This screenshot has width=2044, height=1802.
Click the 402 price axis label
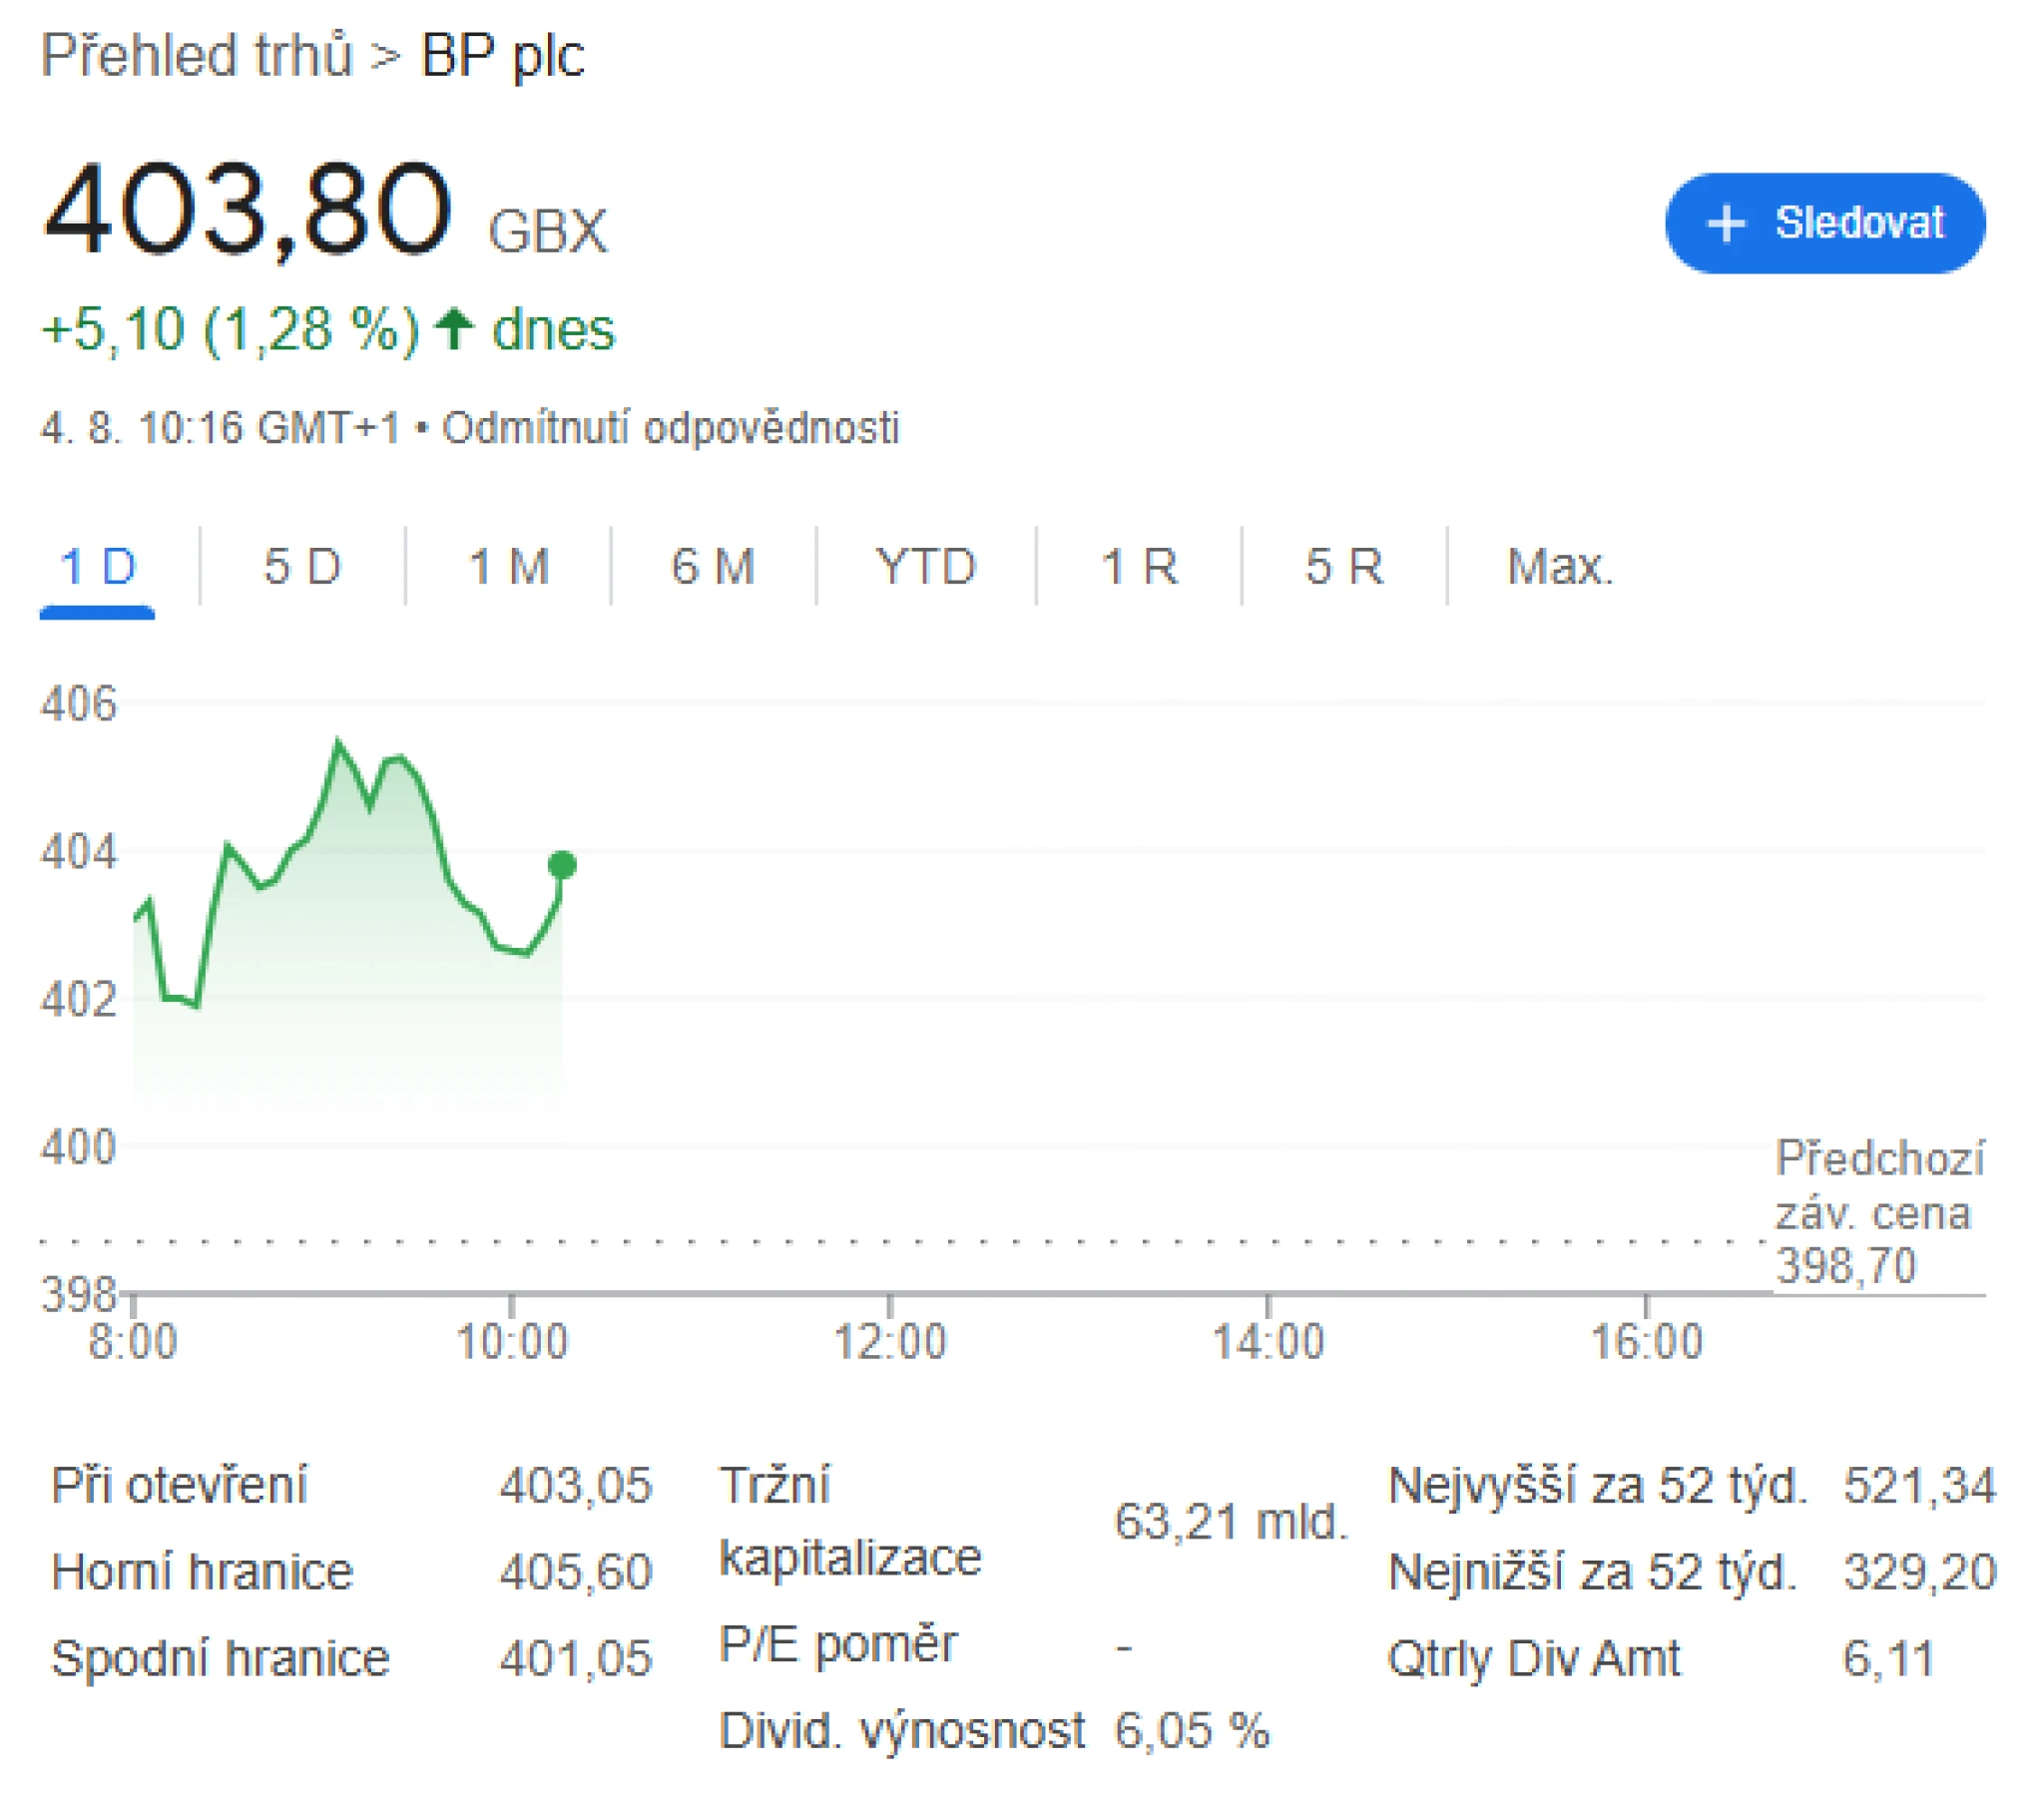[x=78, y=999]
